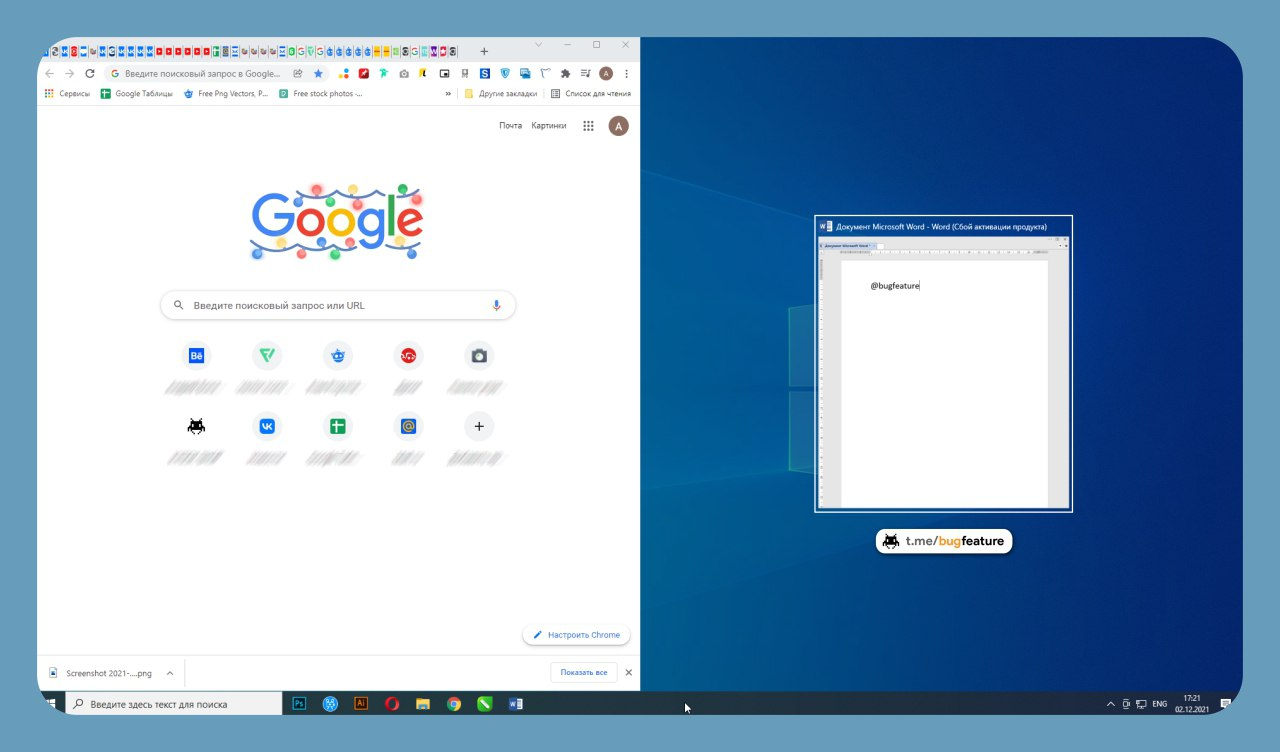Click the Настроить Chrome button
1280x752 pixels.
click(x=576, y=635)
